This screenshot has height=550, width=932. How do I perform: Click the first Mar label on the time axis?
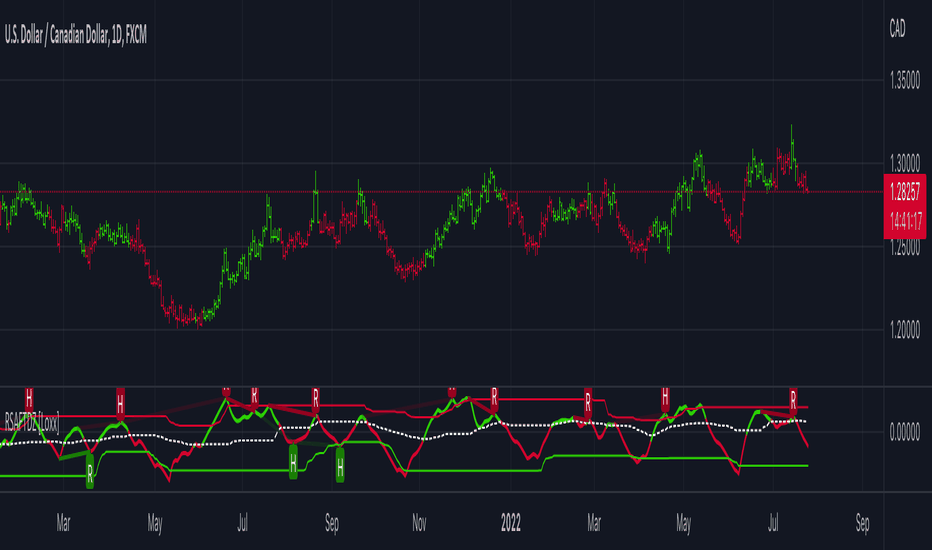click(63, 523)
